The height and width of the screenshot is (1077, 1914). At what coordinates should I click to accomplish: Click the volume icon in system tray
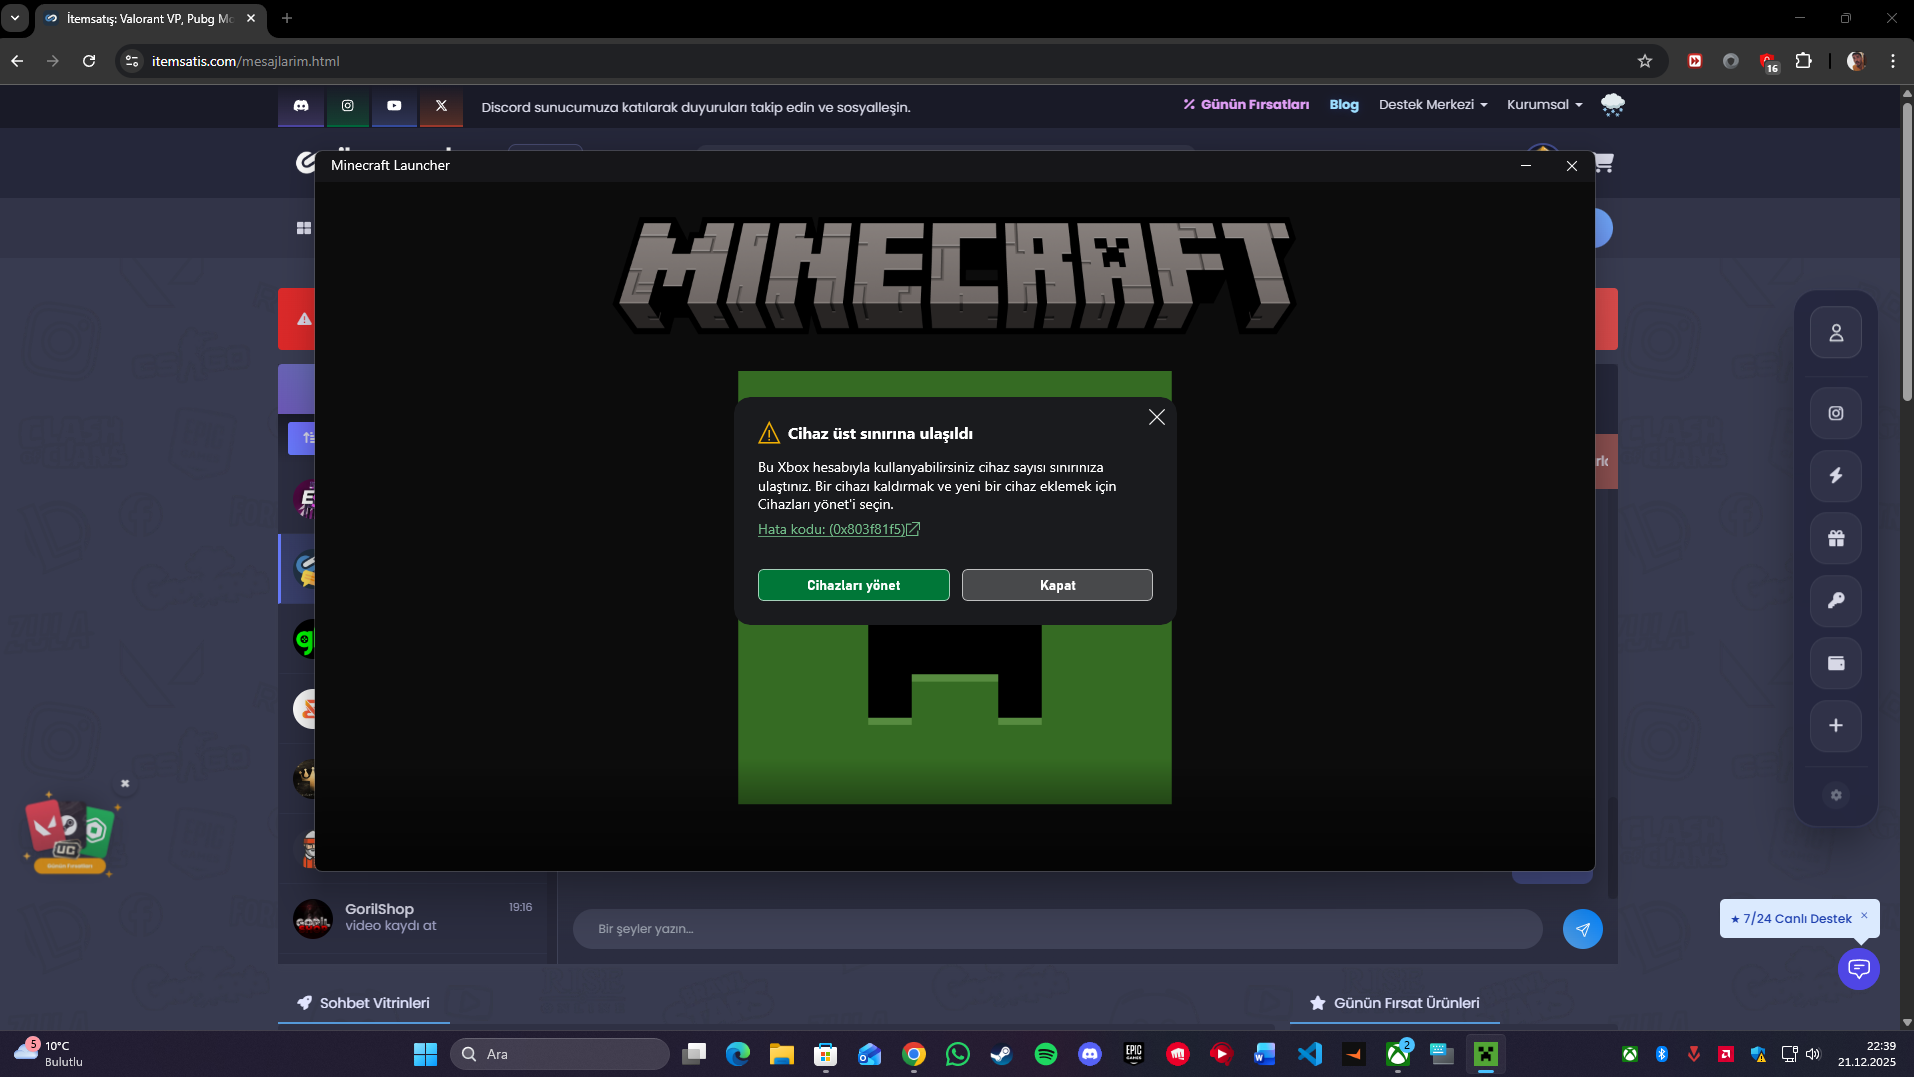[x=1813, y=1054]
